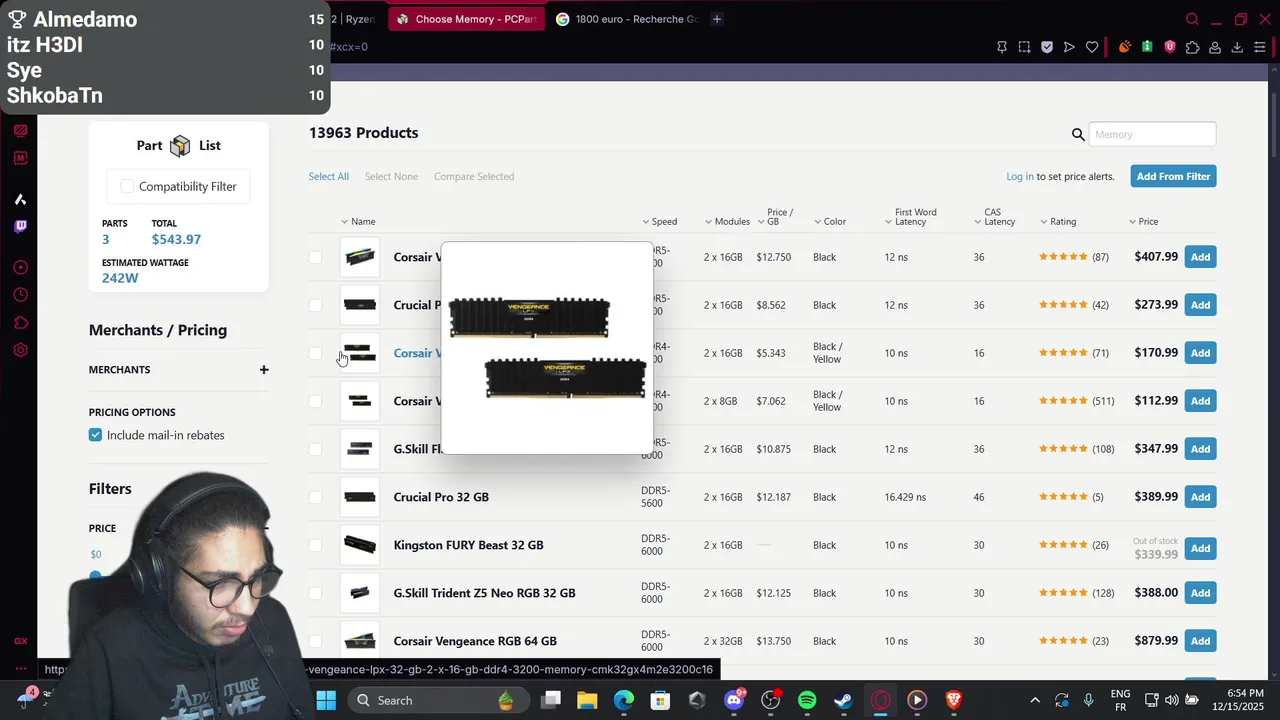Sort products by CAS Latency column
The image size is (1280, 720).
click(995, 217)
